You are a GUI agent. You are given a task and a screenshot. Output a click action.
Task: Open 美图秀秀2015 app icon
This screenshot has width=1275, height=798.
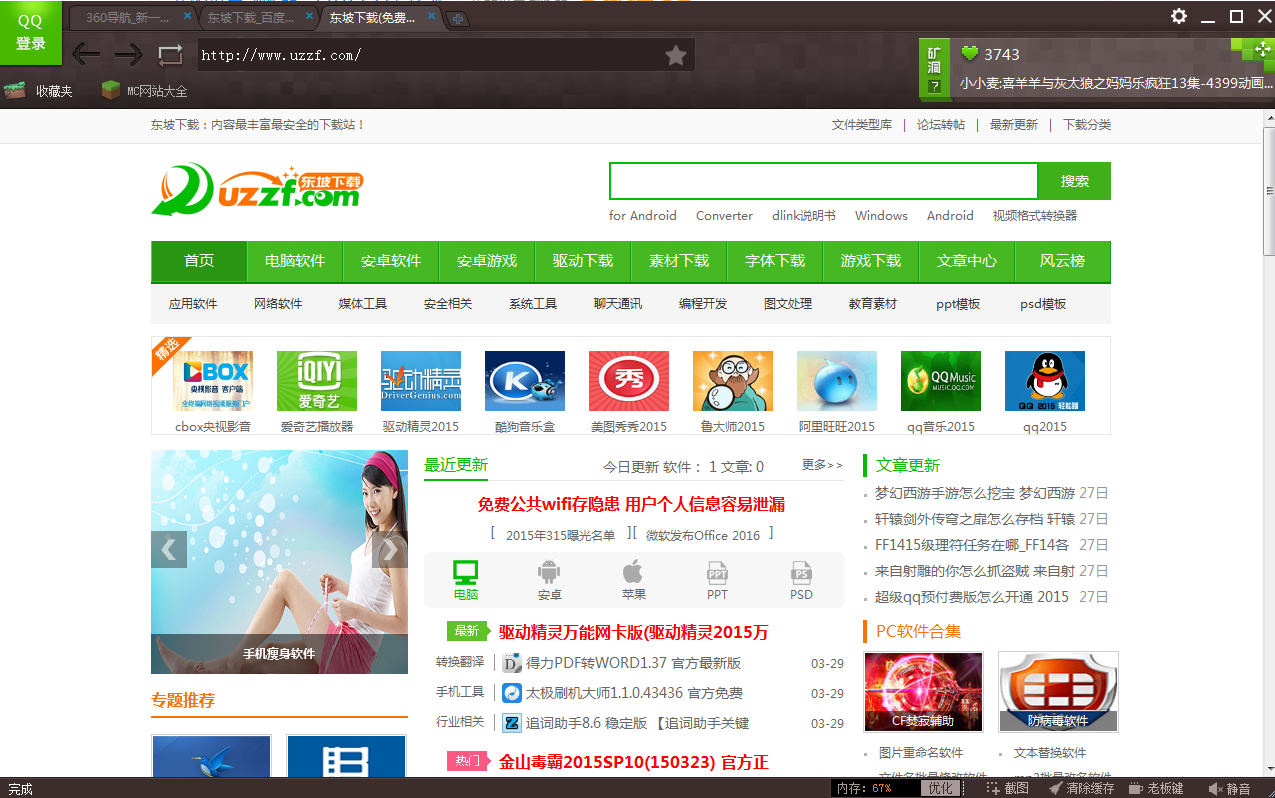point(629,381)
